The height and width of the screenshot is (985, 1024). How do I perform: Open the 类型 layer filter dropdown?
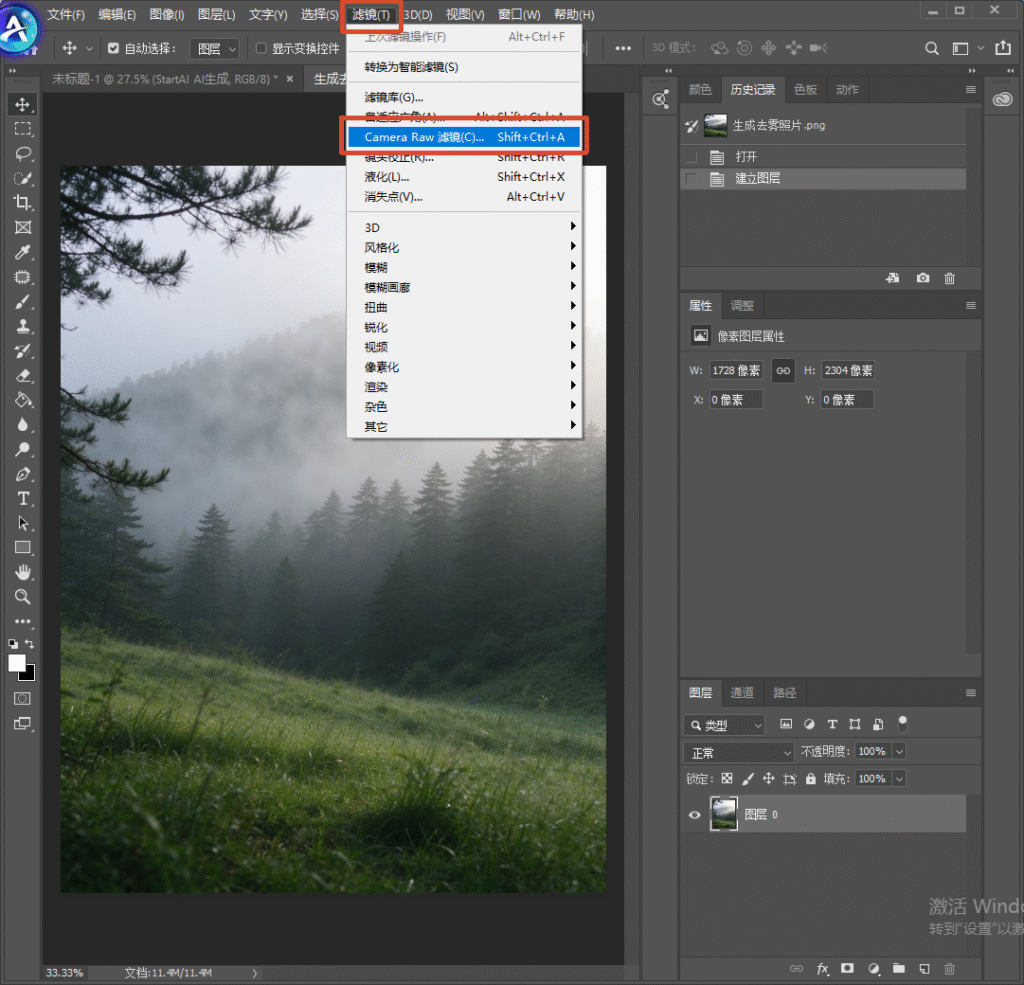click(x=724, y=725)
